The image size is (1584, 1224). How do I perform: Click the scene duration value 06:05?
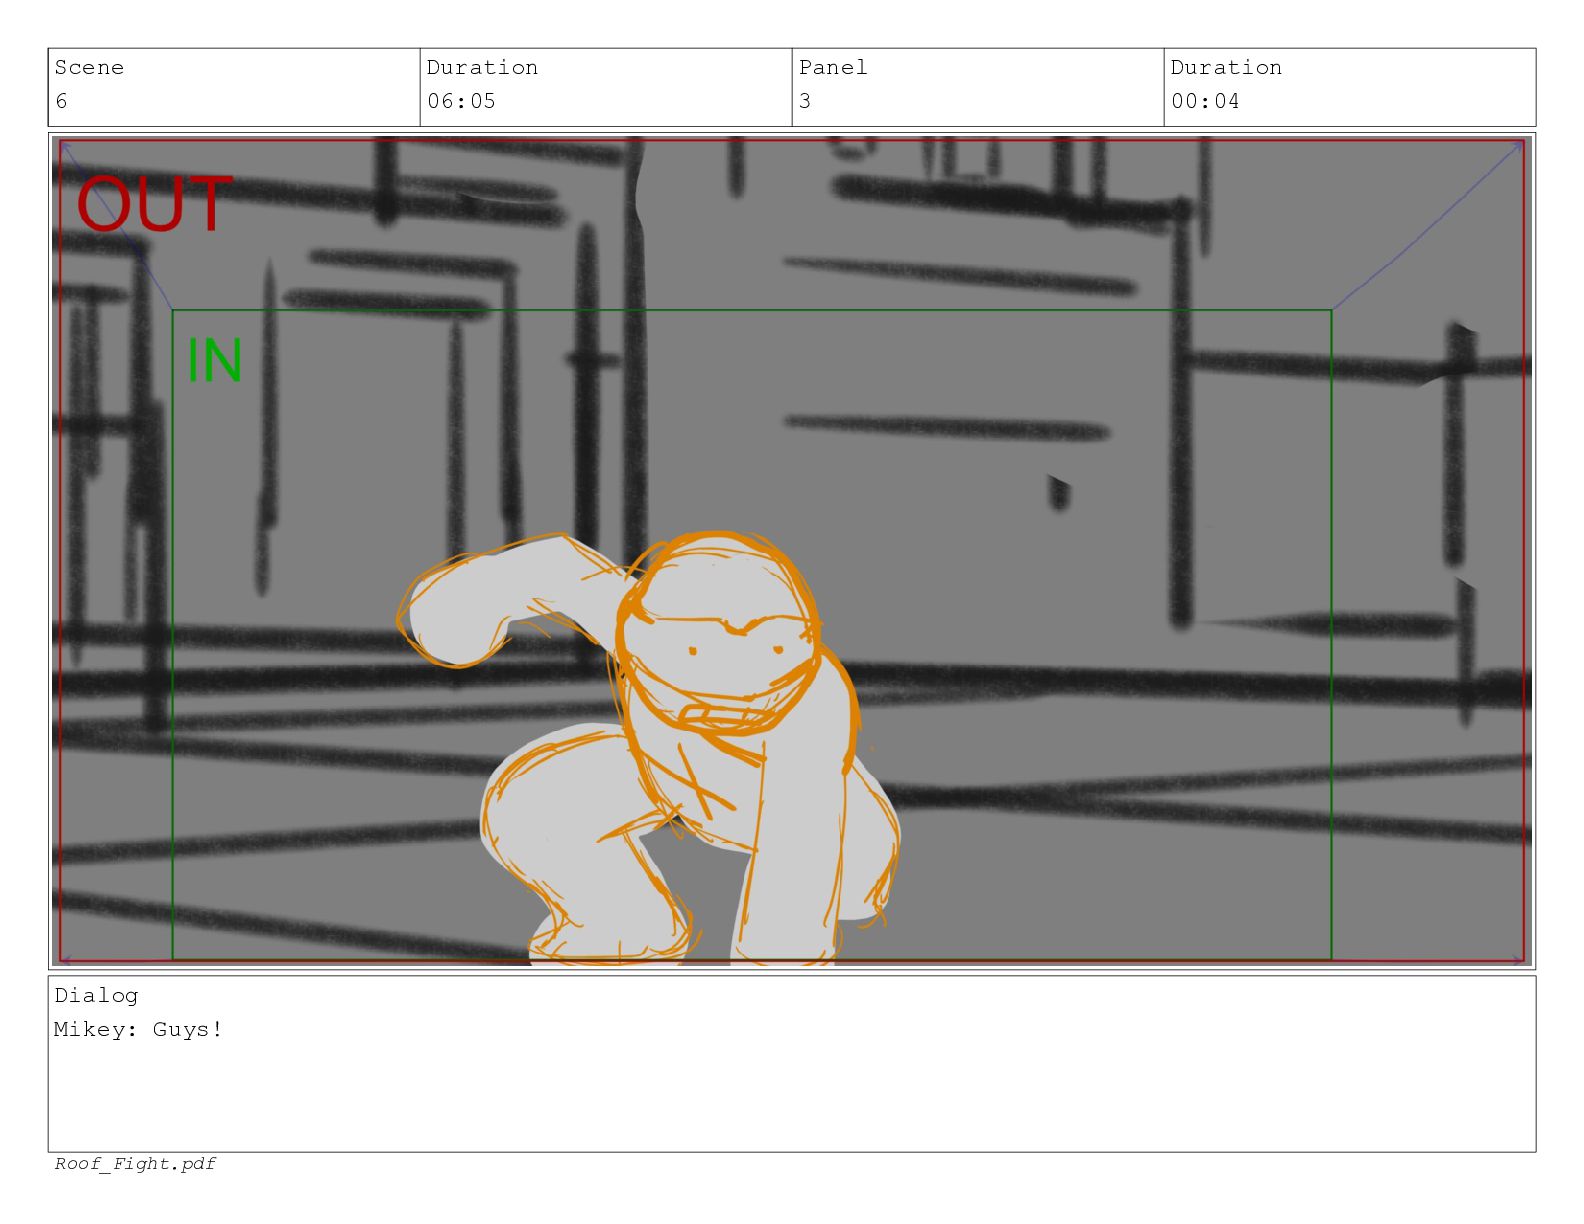tap(461, 101)
